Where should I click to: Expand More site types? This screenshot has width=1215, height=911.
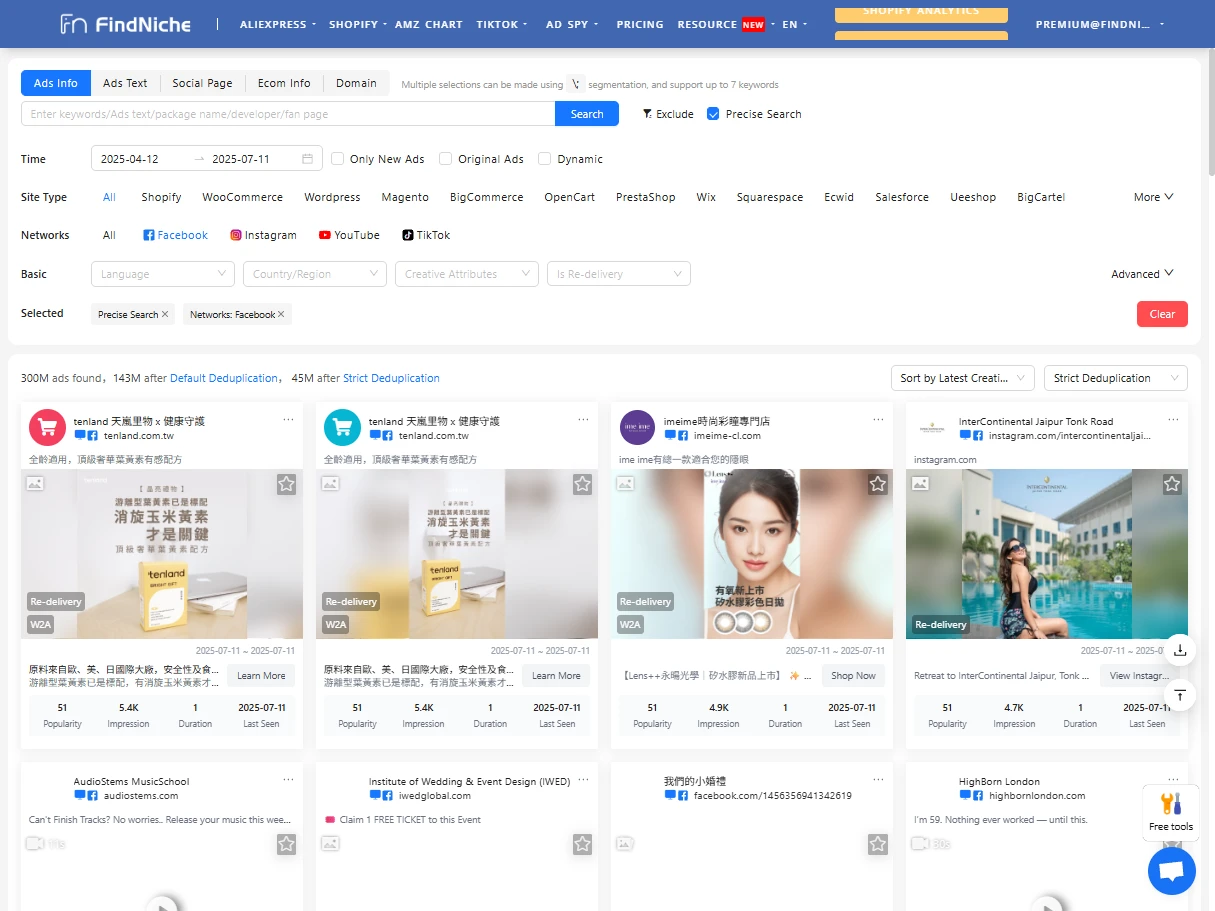click(x=1153, y=197)
